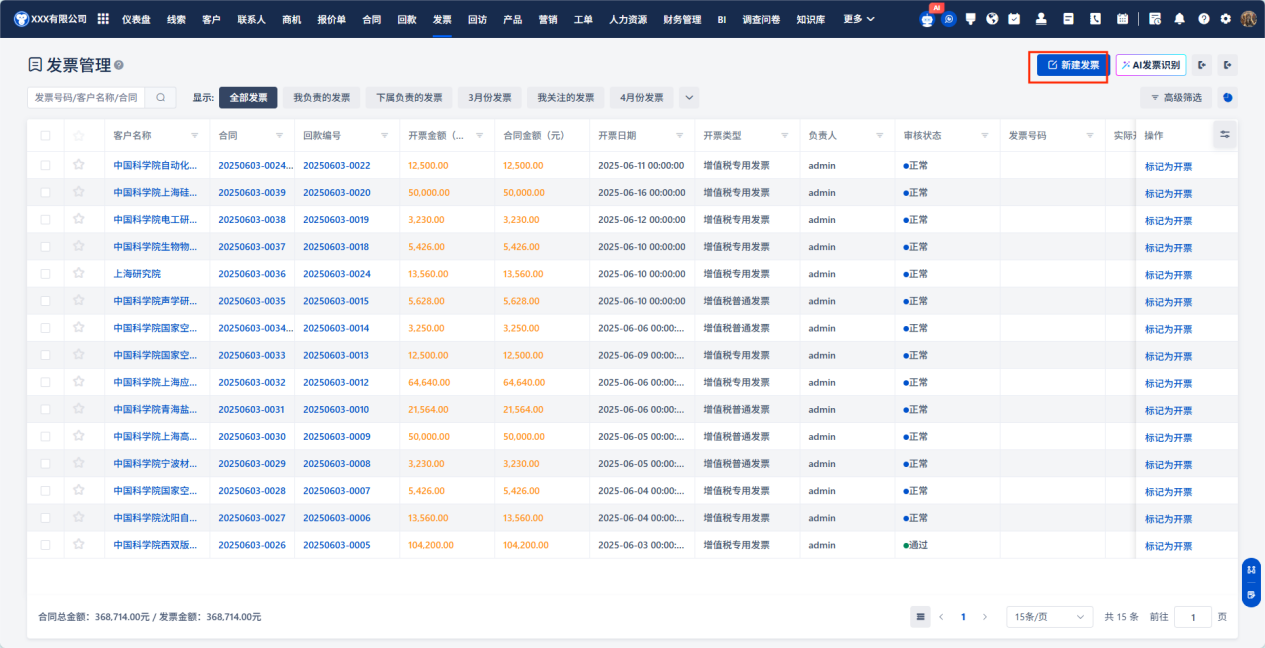The image size is (1265, 648).
Task: Switch to 财务管理 in the top navigation
Action: (x=682, y=19)
